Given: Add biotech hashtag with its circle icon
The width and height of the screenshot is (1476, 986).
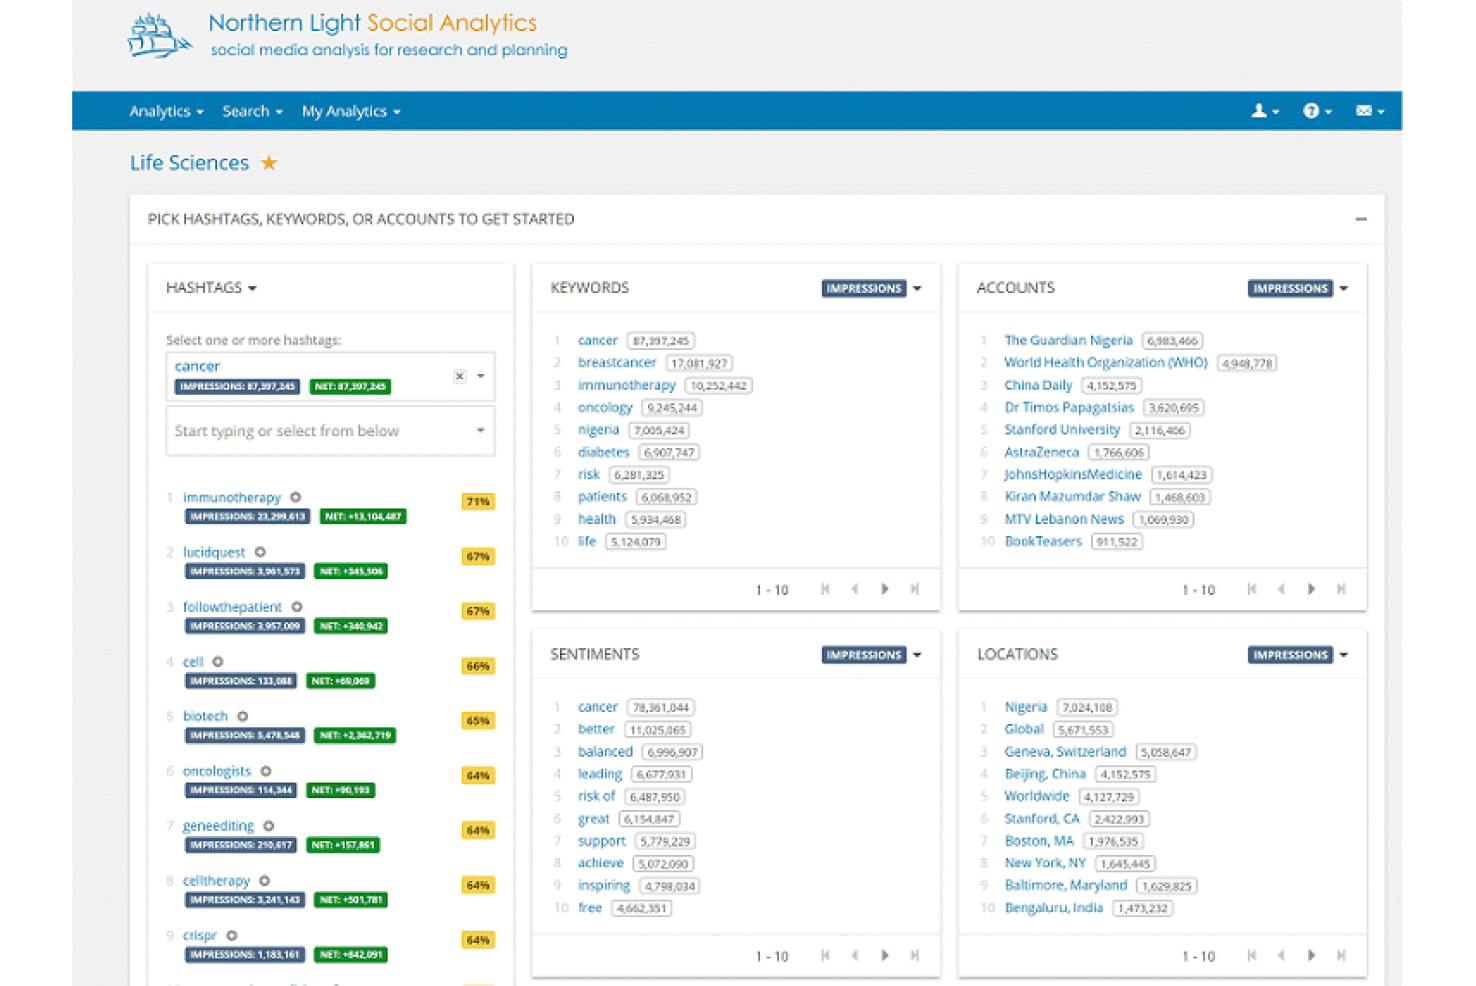Looking at the screenshot, I should pyautogui.click(x=243, y=716).
